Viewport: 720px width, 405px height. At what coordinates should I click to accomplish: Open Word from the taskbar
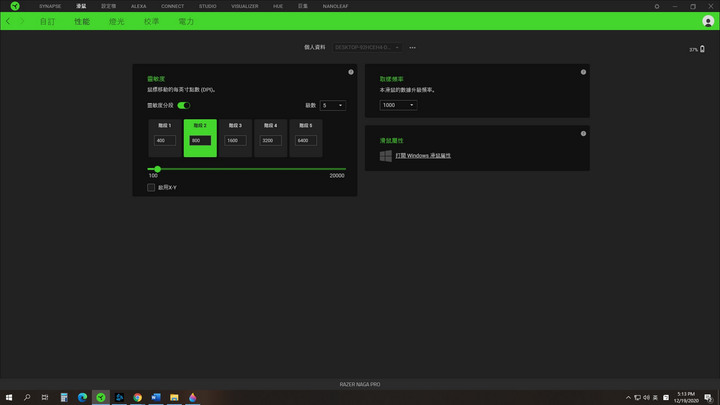click(x=156, y=397)
